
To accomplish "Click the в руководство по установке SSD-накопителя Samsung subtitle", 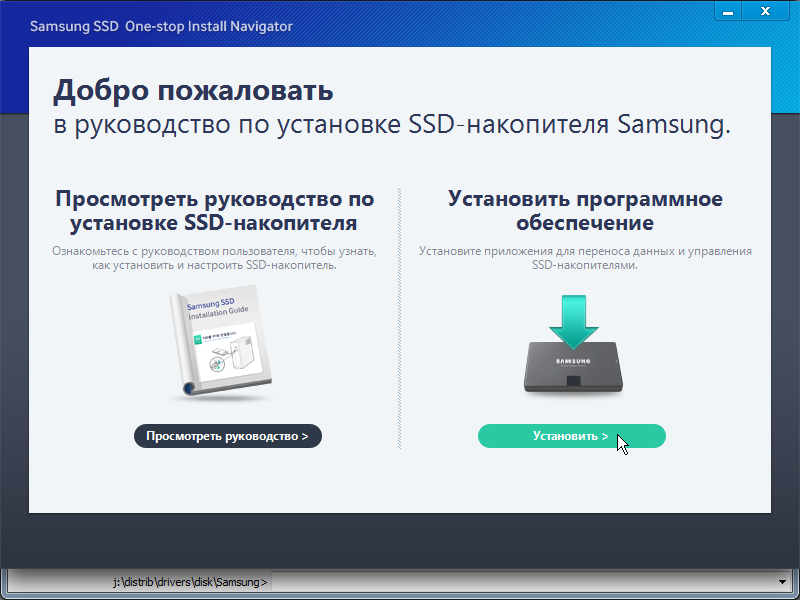I will (x=392, y=125).
